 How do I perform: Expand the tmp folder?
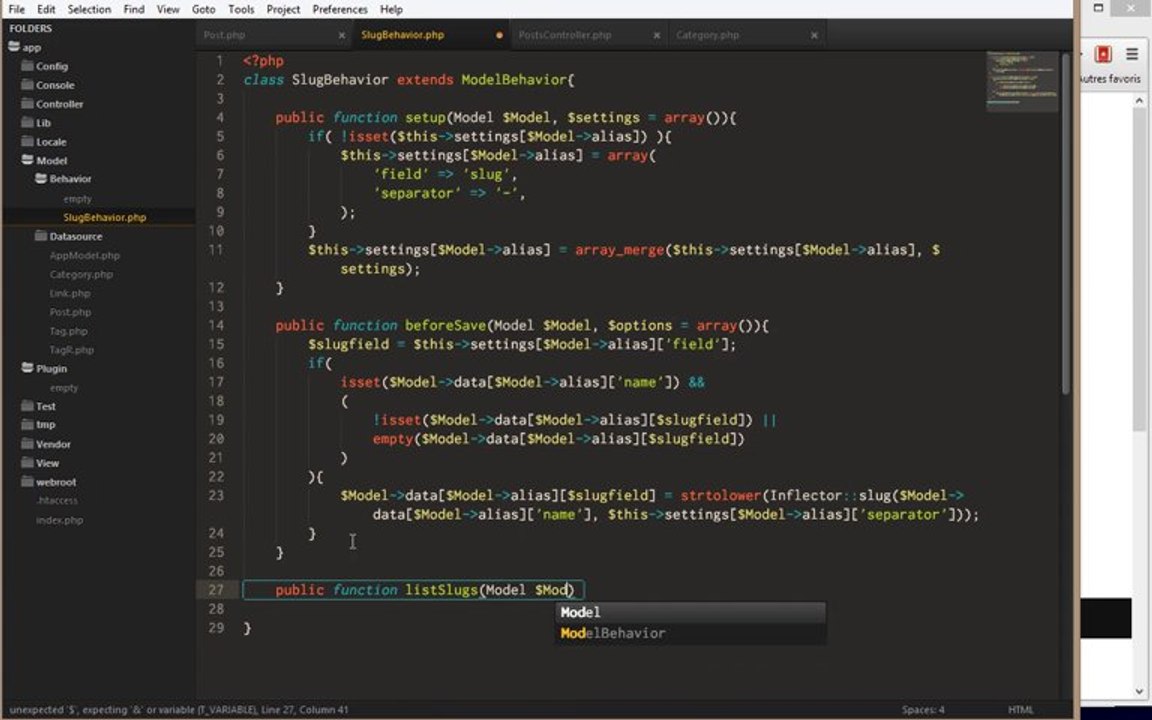(x=38, y=425)
